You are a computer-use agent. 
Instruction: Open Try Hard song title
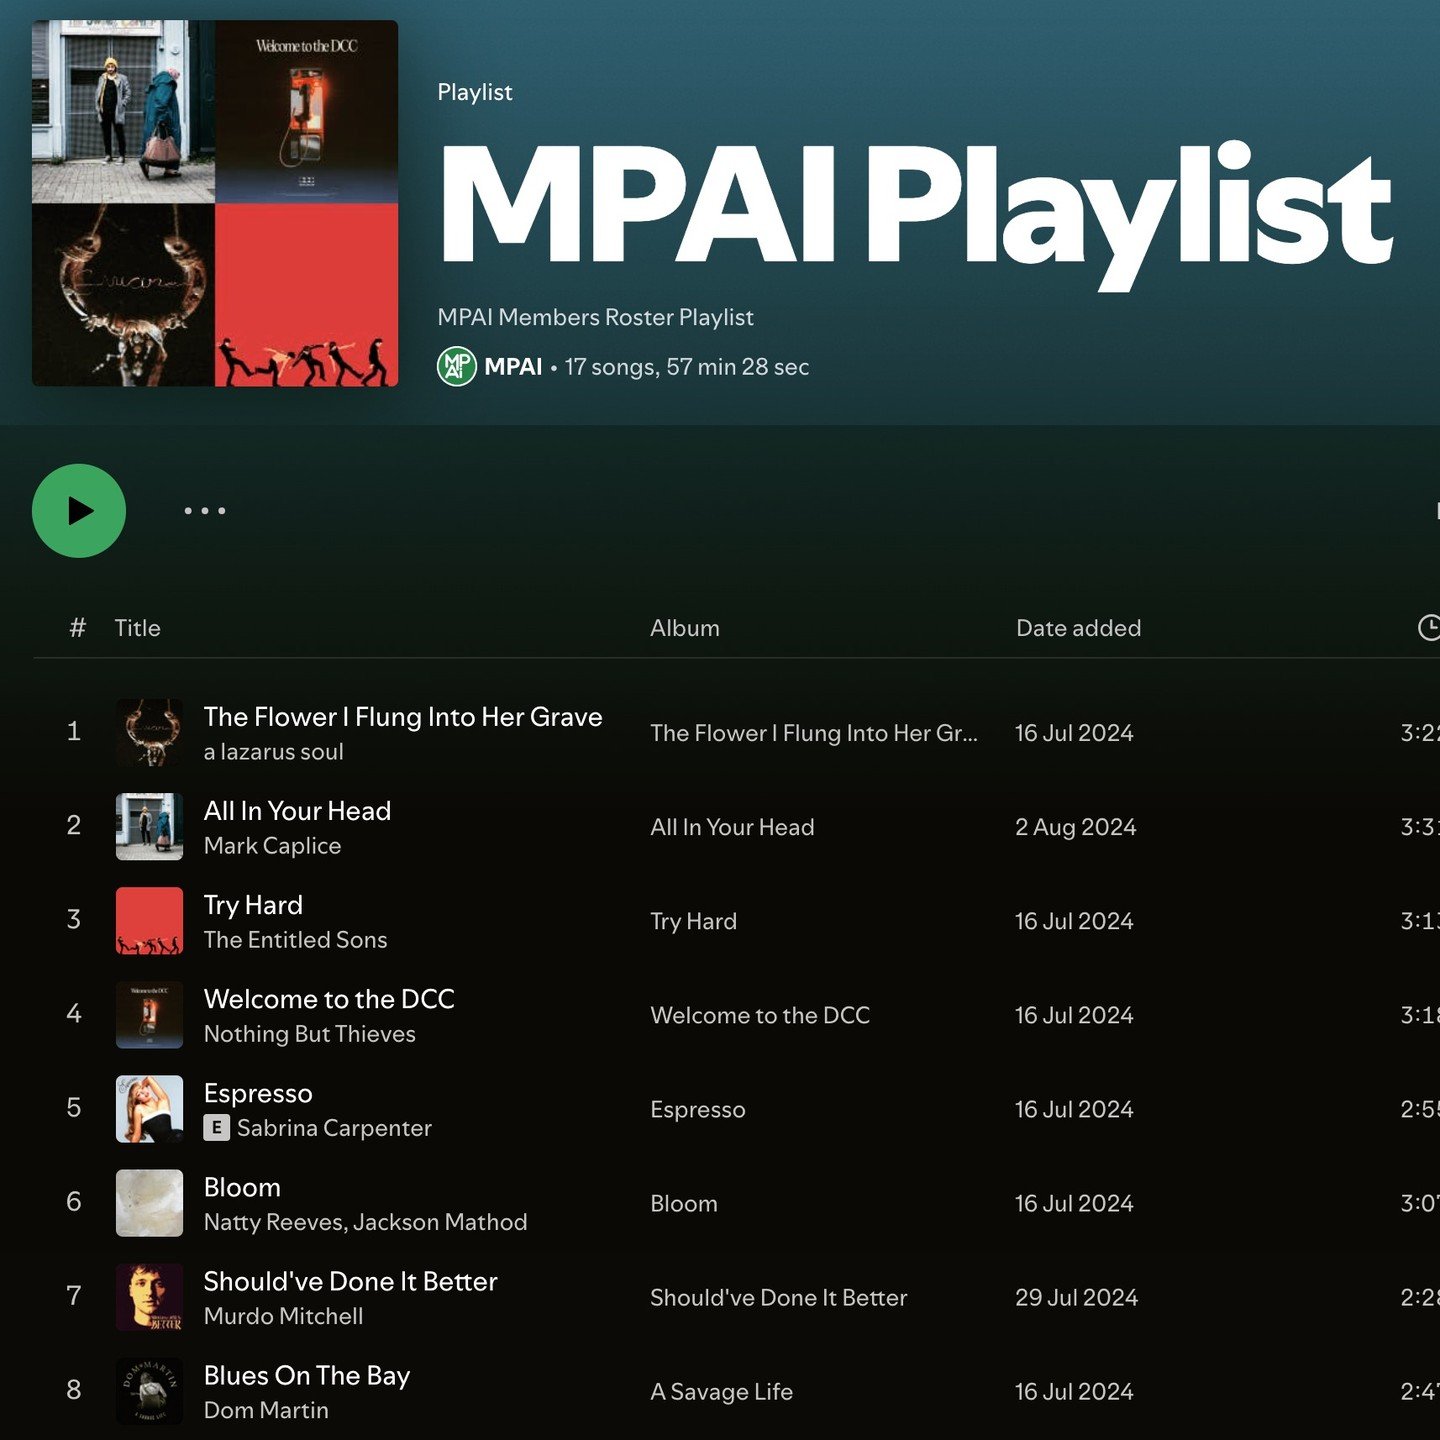pyautogui.click(x=253, y=905)
